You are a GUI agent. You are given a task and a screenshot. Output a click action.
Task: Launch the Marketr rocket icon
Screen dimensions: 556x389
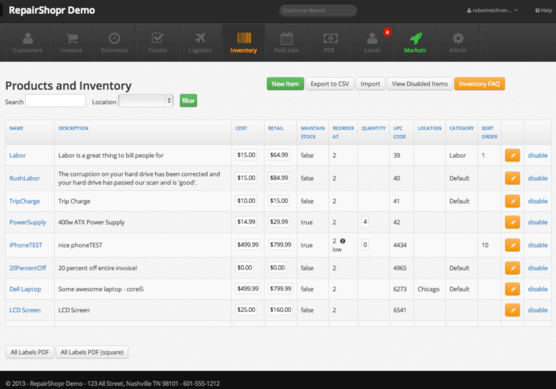click(x=416, y=38)
